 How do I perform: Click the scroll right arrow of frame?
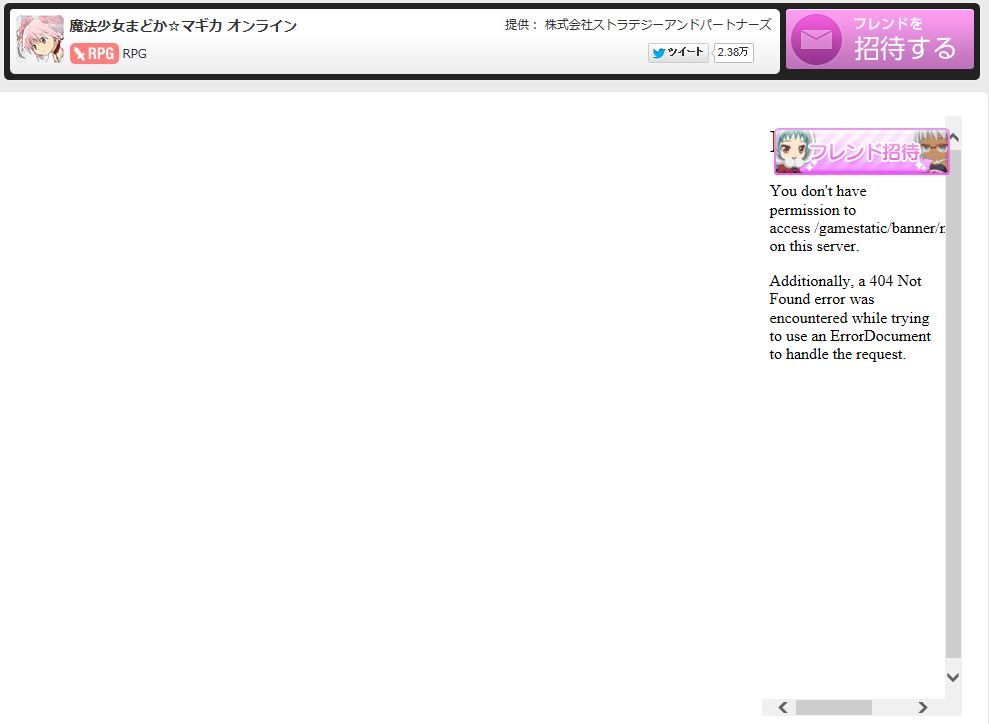[923, 708]
